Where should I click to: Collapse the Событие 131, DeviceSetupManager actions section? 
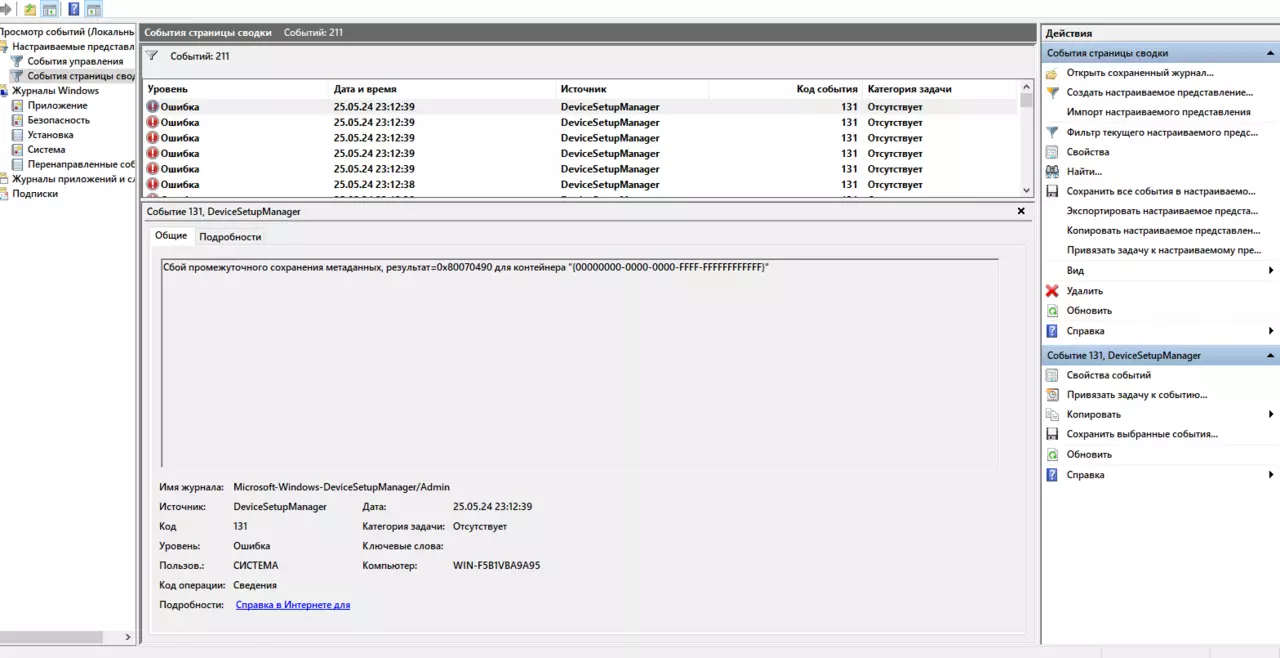tap(1272, 355)
